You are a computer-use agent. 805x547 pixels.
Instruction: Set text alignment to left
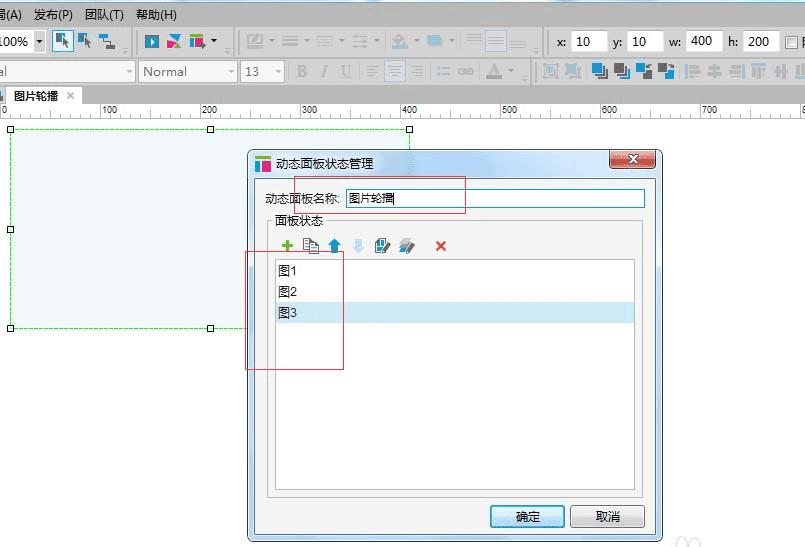point(372,71)
